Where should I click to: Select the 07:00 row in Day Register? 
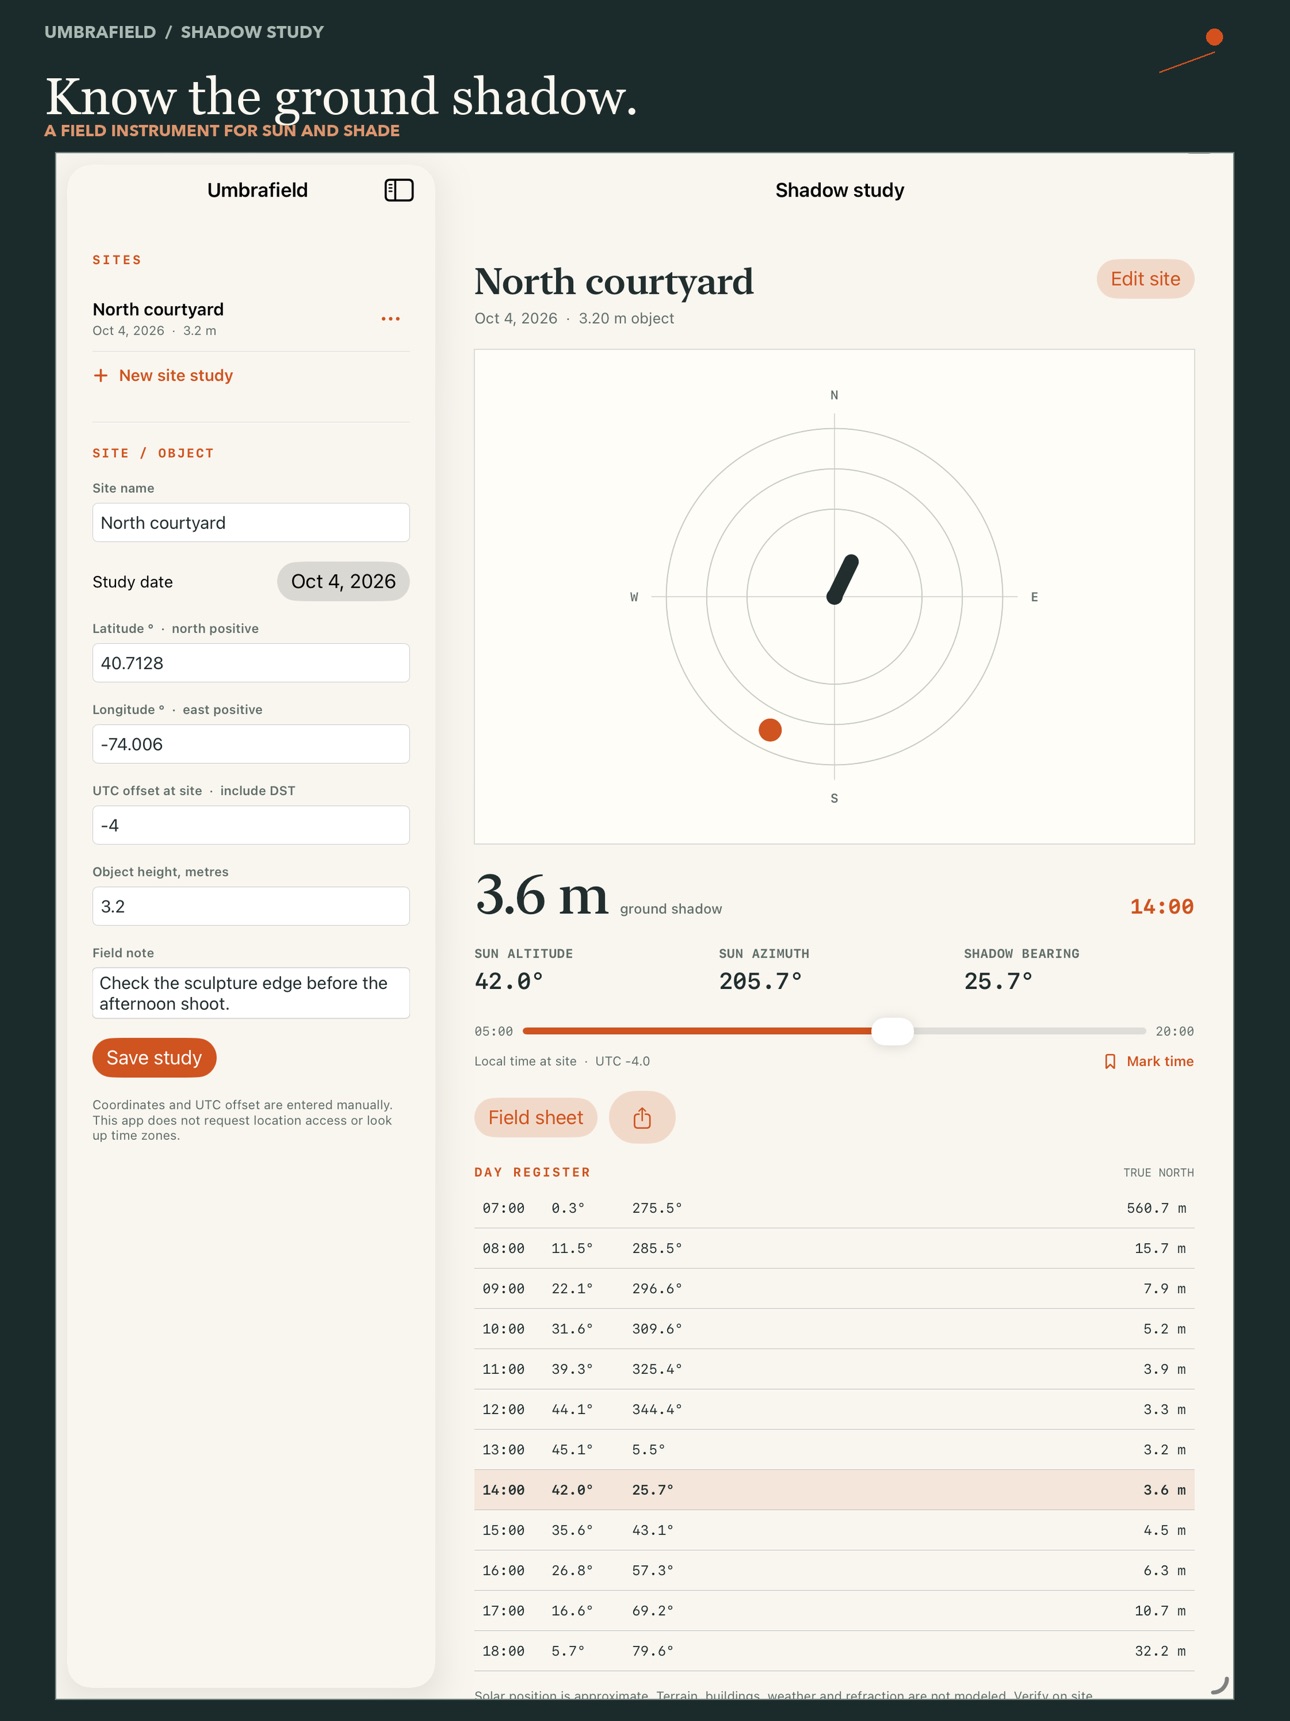pos(834,1209)
